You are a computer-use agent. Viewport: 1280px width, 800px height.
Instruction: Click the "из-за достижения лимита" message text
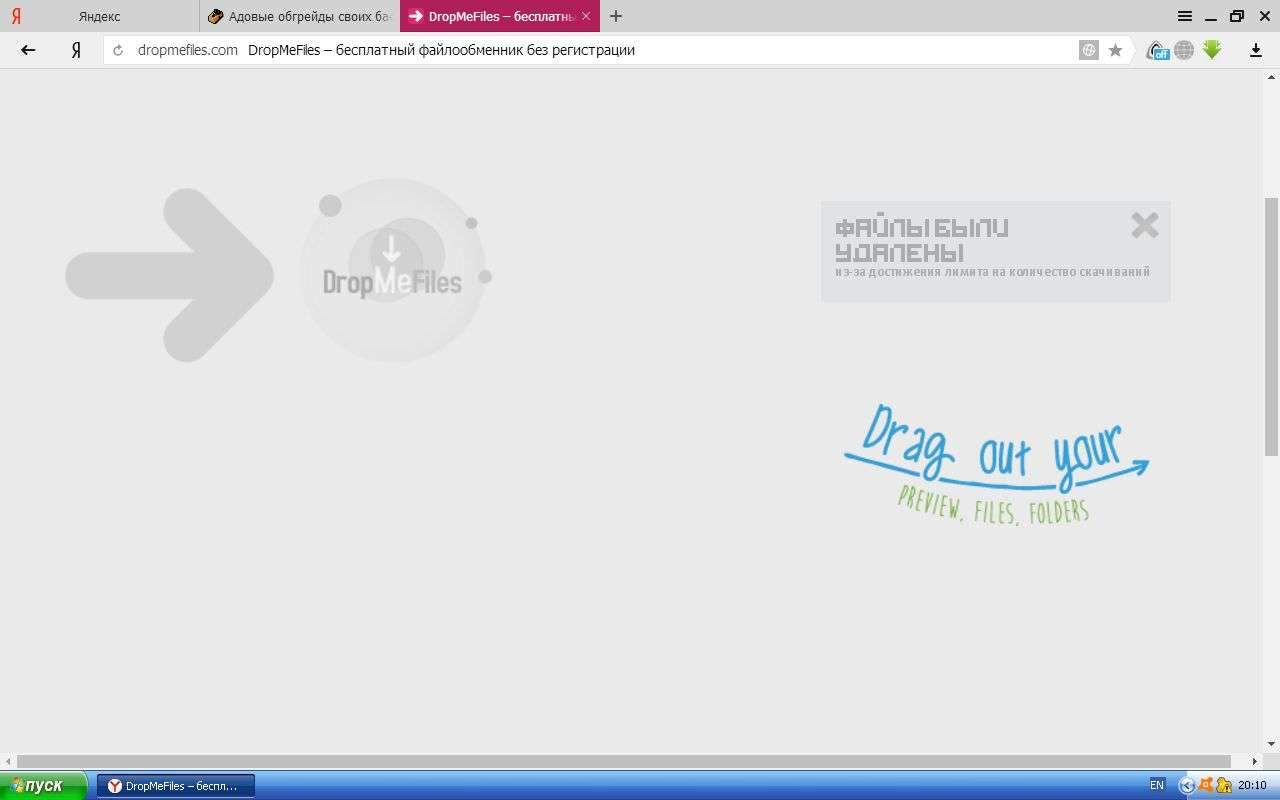(x=993, y=272)
